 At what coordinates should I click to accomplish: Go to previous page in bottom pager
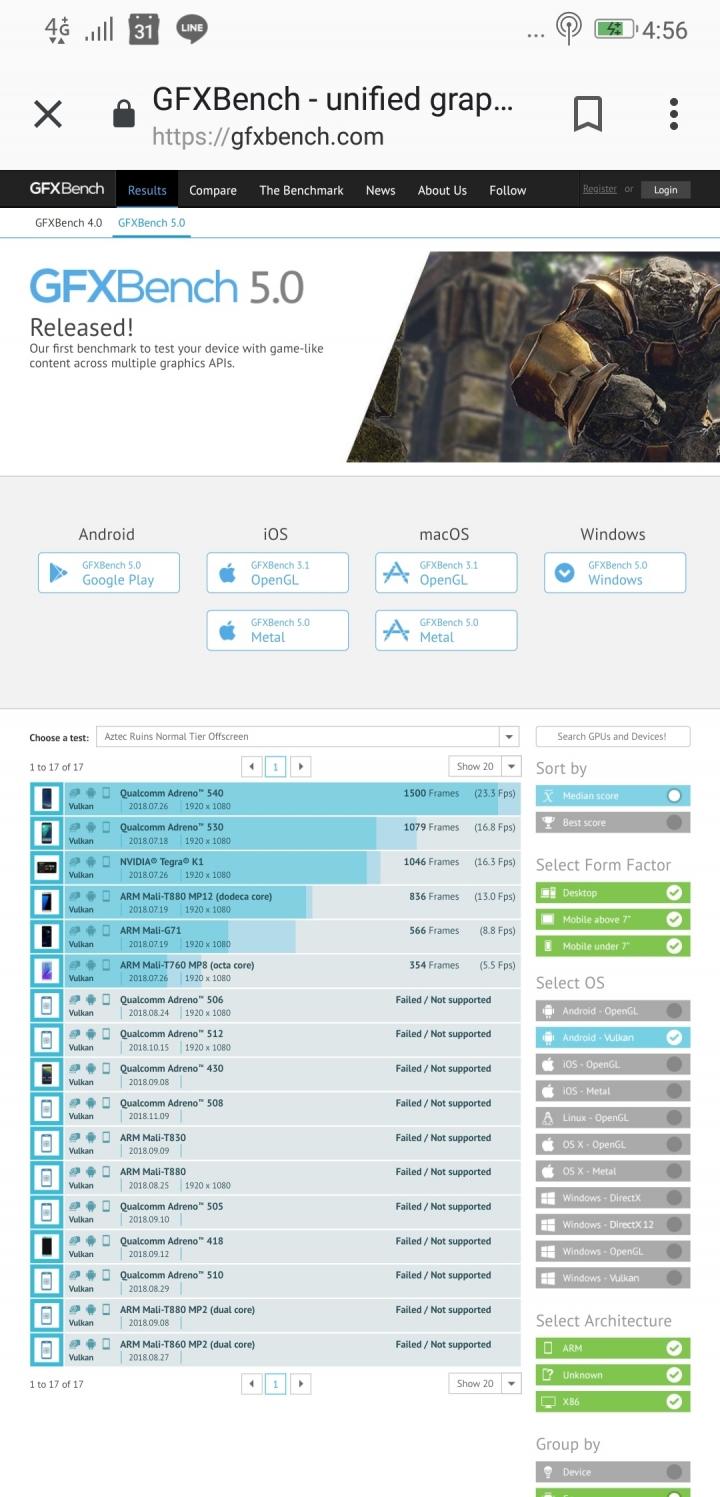252,1384
